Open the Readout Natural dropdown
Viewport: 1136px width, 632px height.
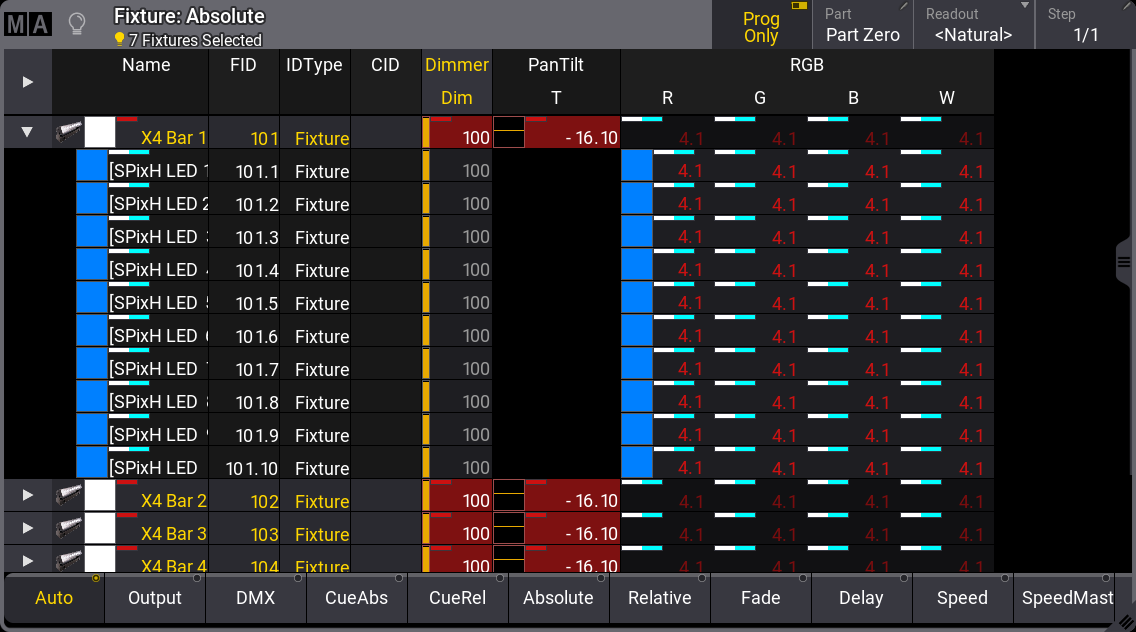click(973, 26)
